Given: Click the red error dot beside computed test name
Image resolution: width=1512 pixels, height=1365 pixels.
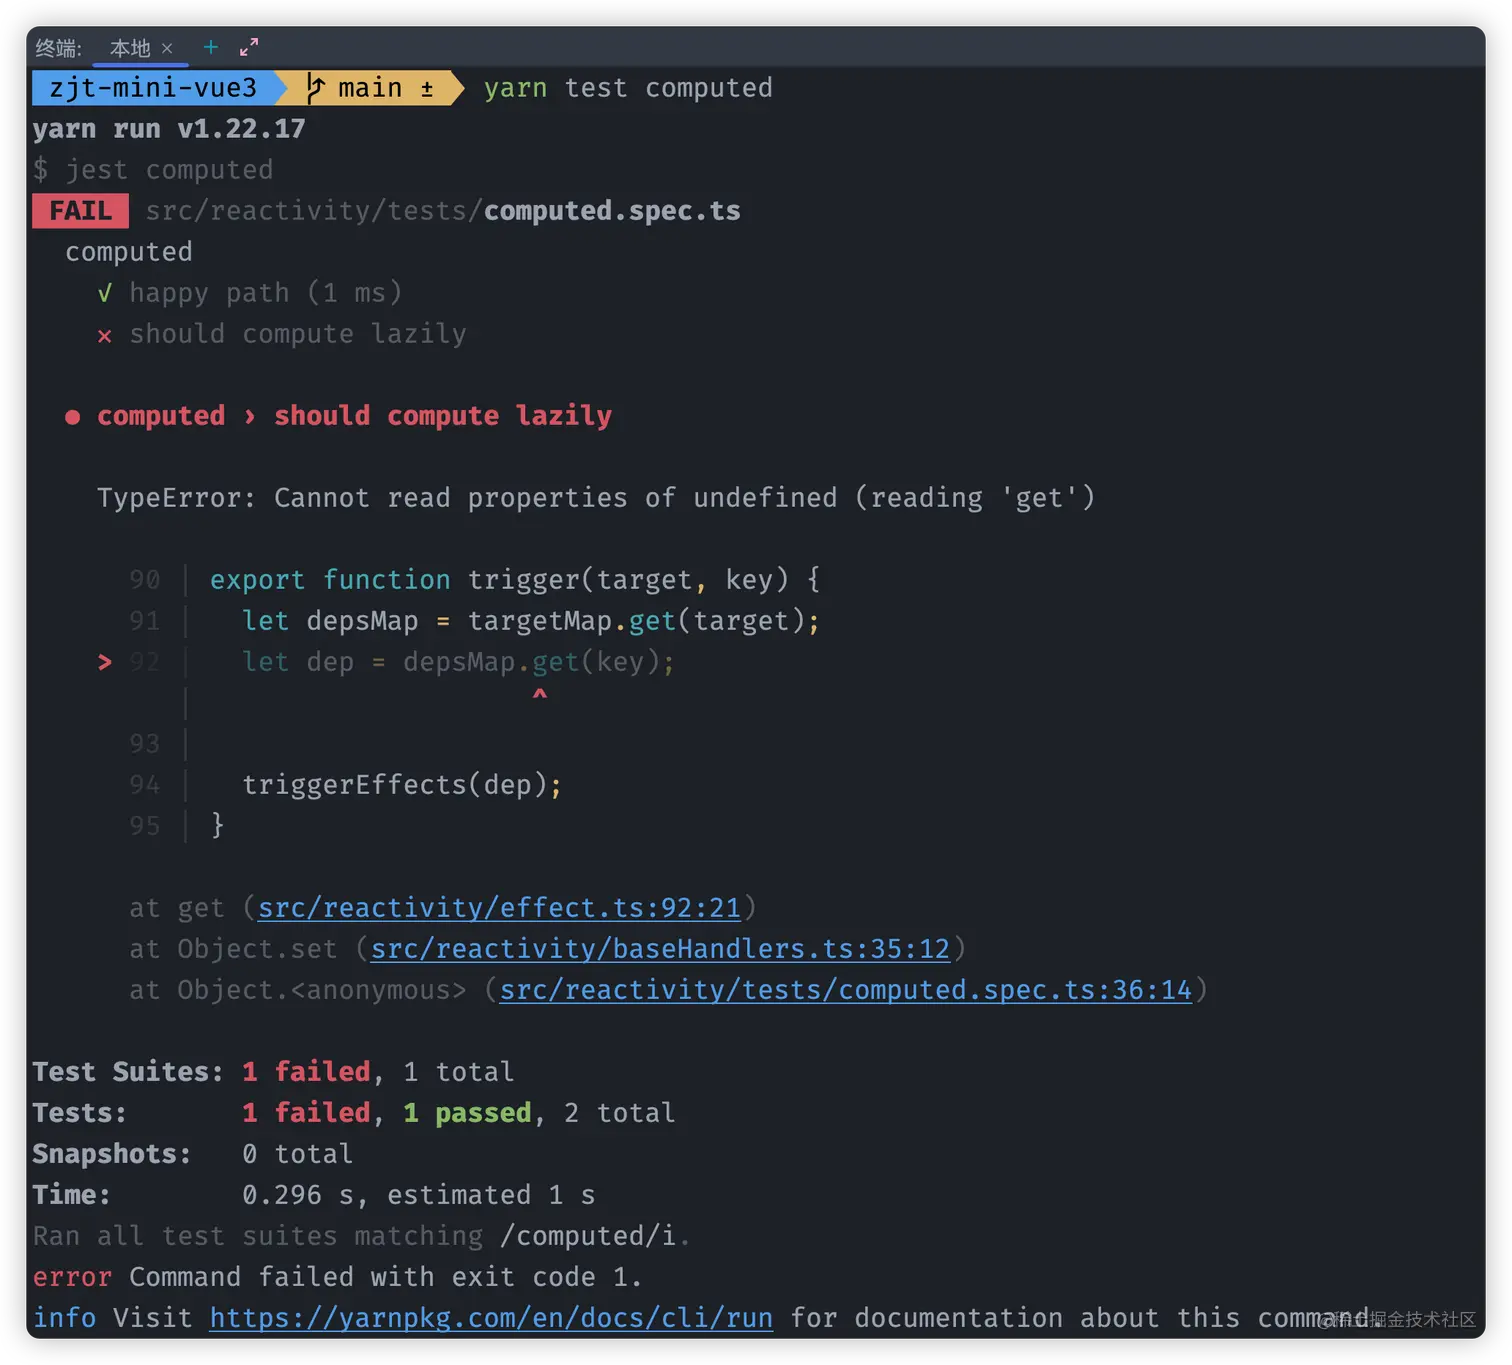Looking at the screenshot, I should [x=72, y=417].
